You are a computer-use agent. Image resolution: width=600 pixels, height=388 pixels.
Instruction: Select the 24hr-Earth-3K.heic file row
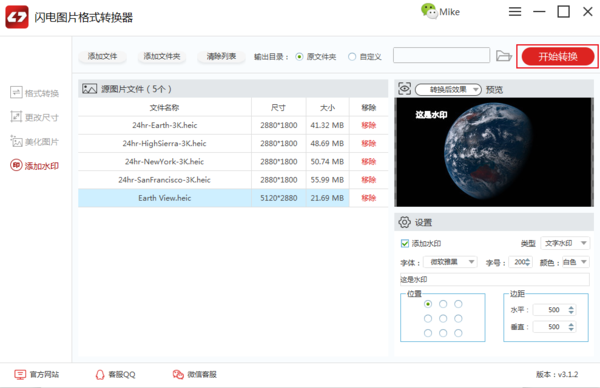click(233, 125)
